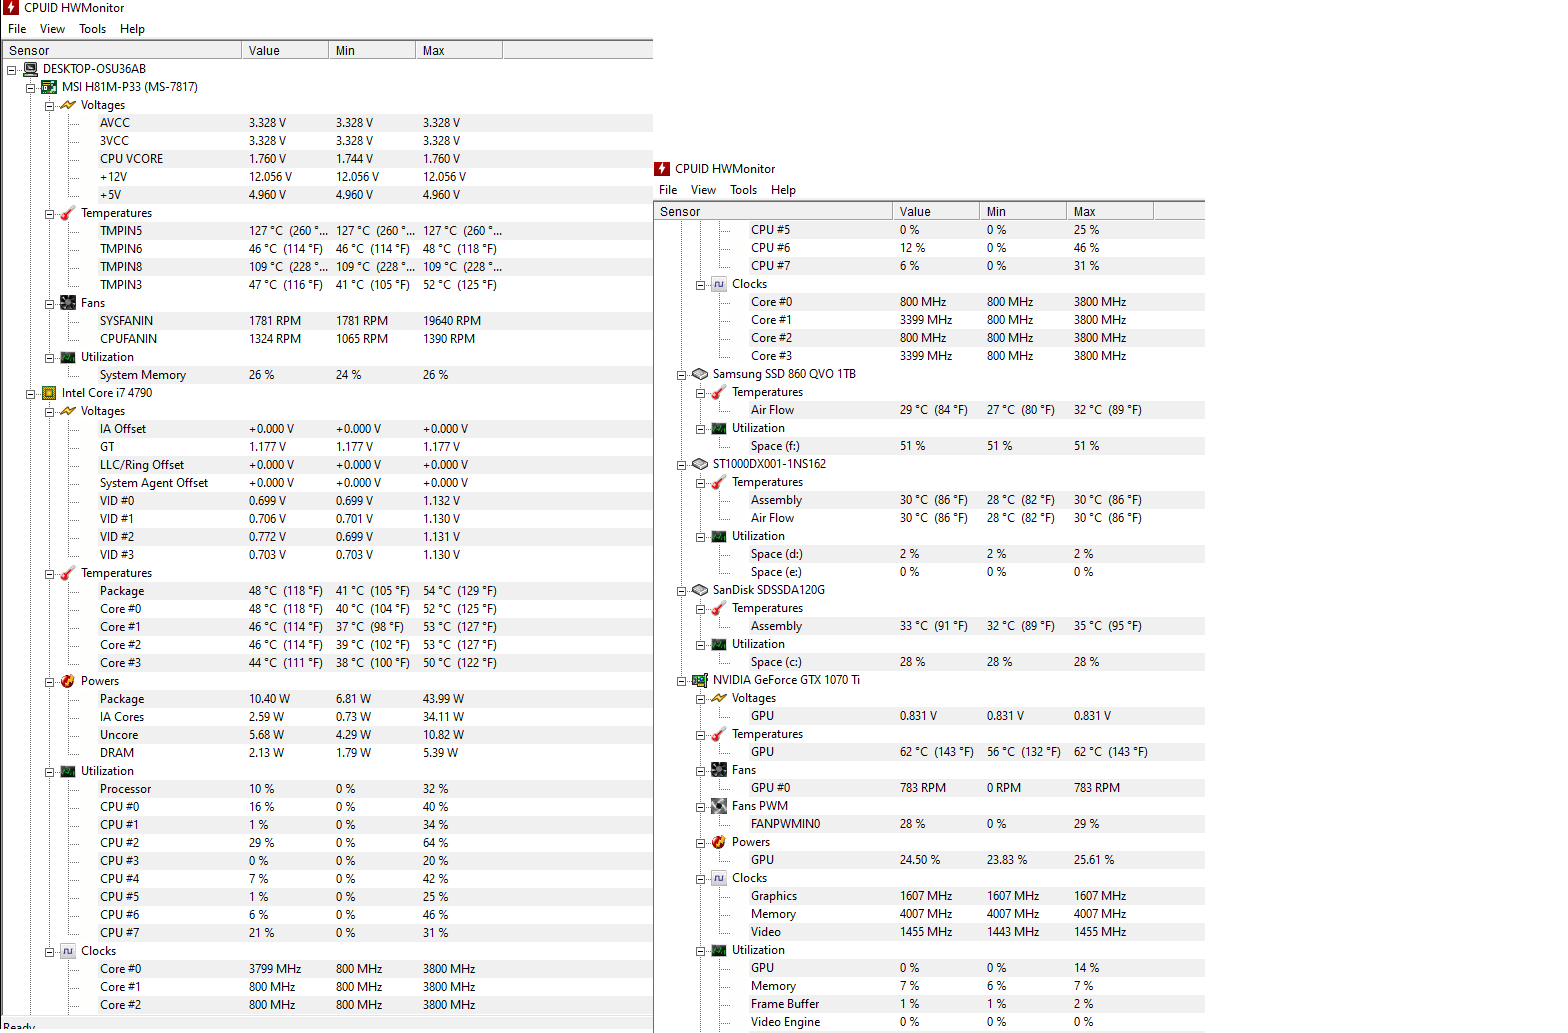Click the Intel CPU Temperatures thermometer icon
The image size is (1568, 1033).
tap(68, 573)
